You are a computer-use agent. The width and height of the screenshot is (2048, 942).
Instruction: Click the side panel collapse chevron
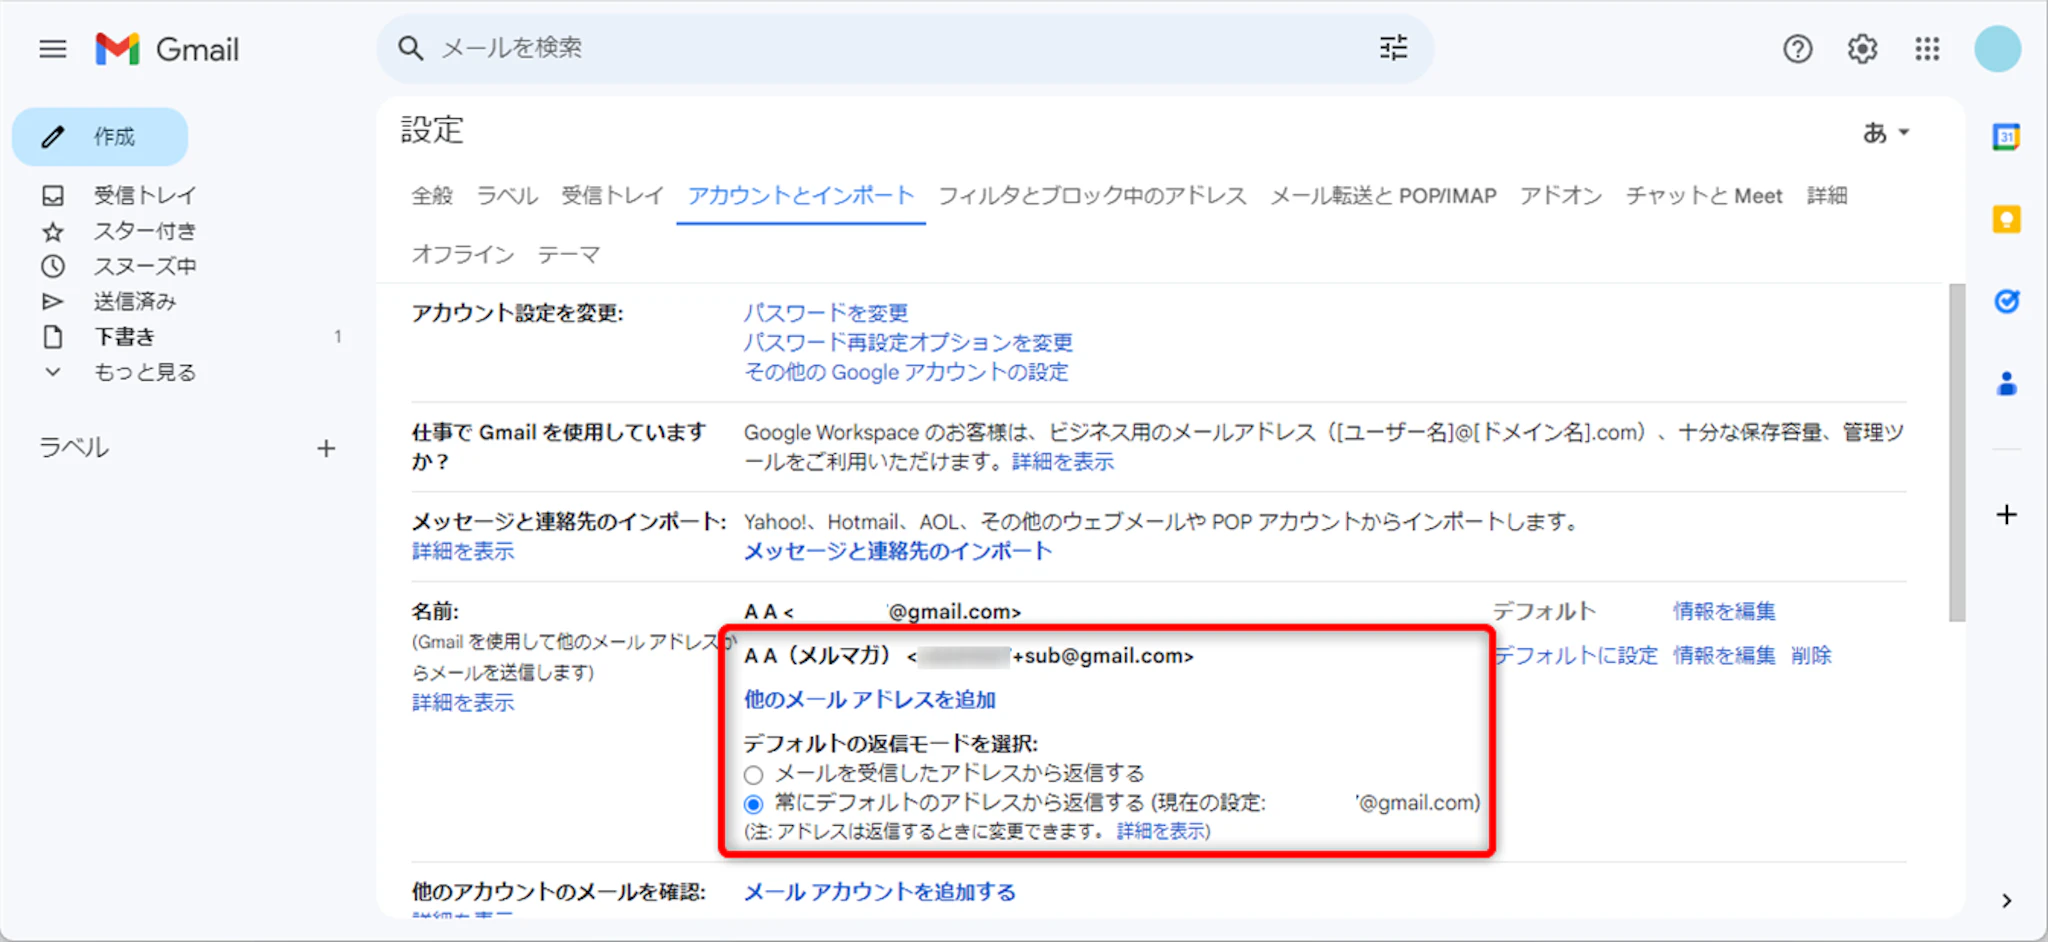(2006, 901)
